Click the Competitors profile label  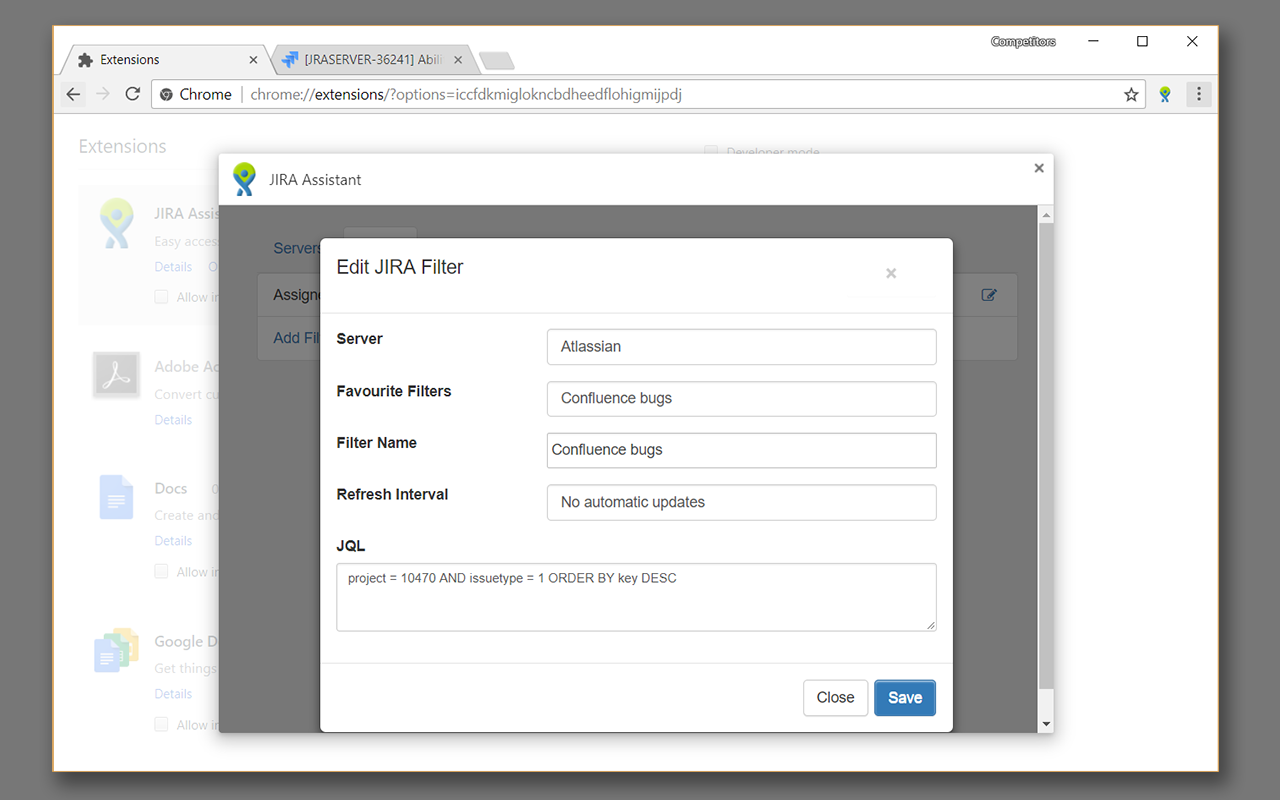coord(1023,42)
